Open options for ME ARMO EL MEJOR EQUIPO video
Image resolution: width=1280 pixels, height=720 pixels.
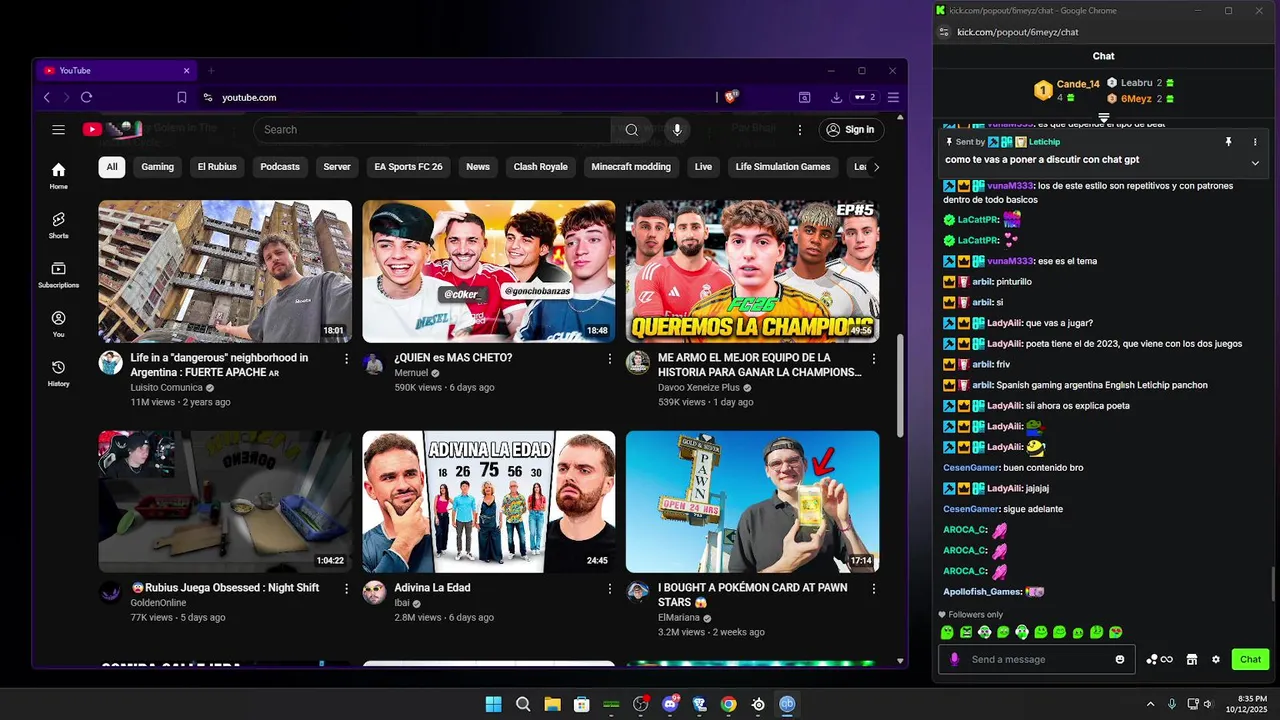click(874, 358)
